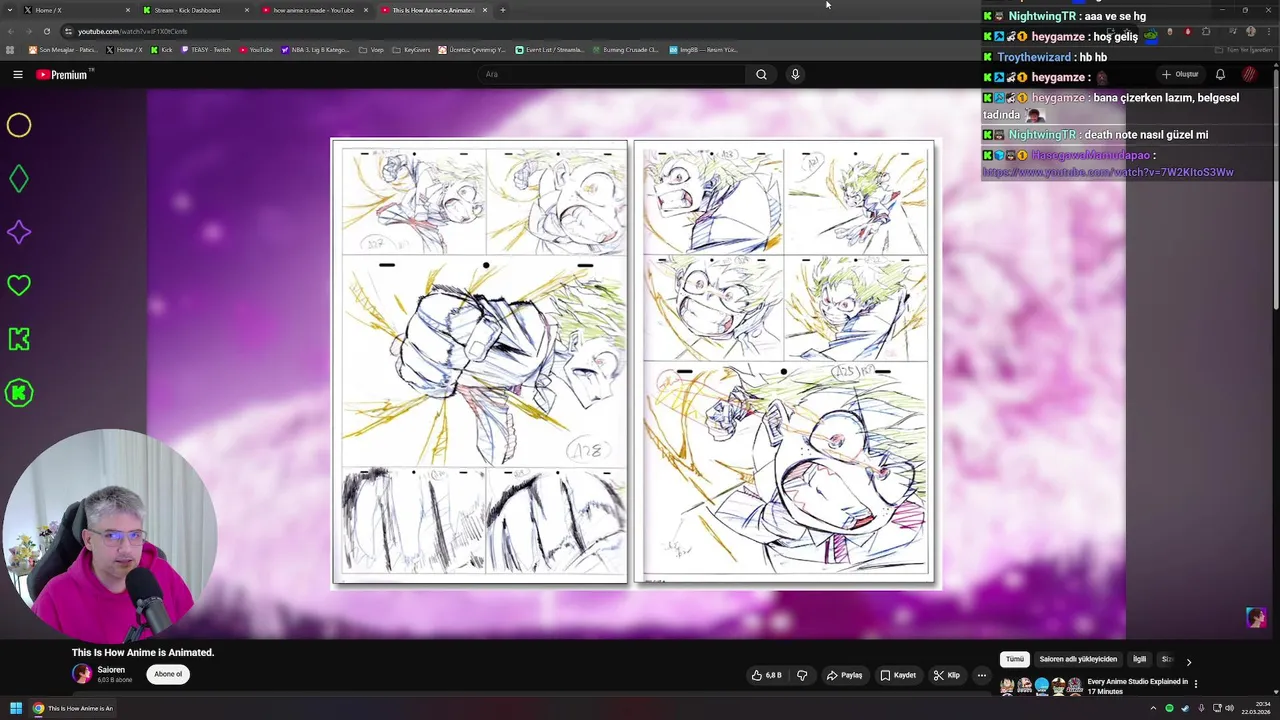
Task: Dislike the video with thumbs down
Action: (802, 675)
